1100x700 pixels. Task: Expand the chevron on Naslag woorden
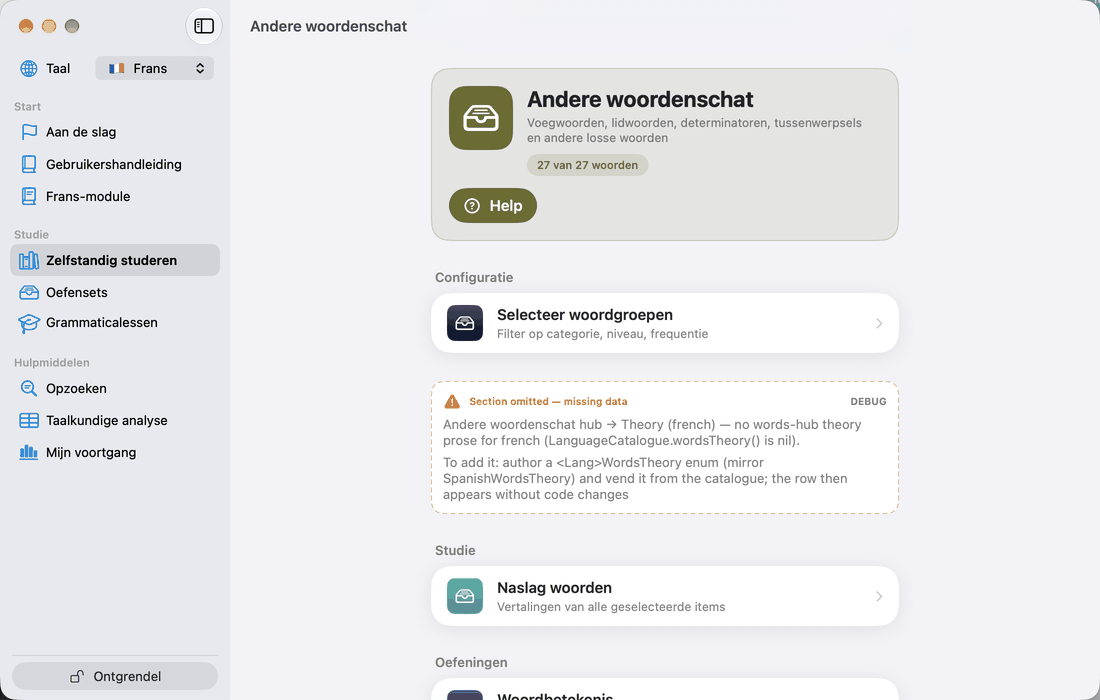(x=879, y=596)
